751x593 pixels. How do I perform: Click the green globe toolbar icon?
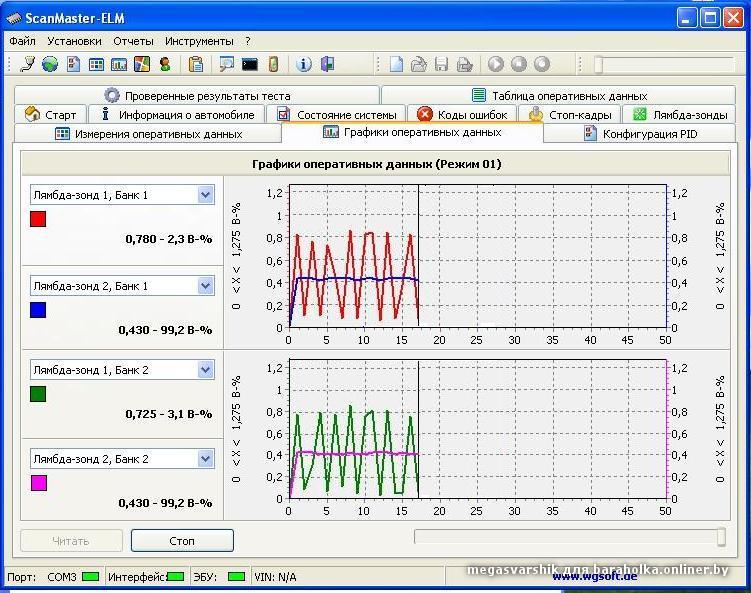[50, 64]
